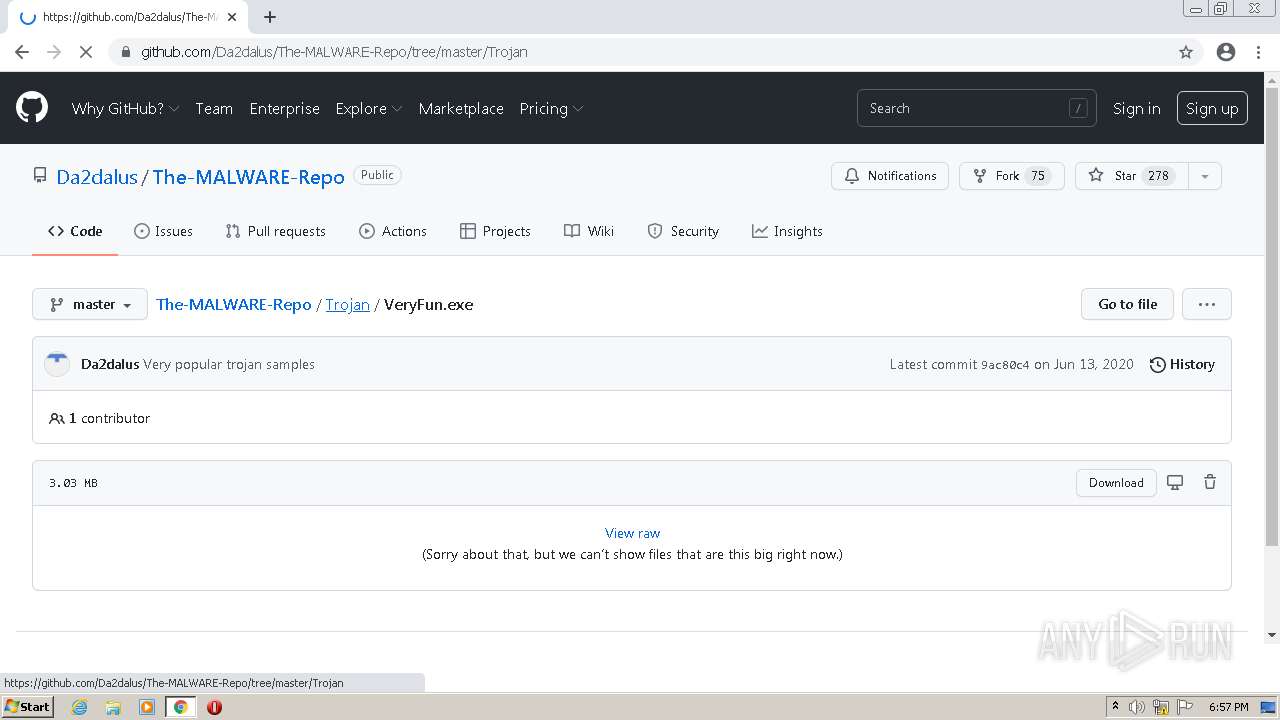Open The-MALWARE-Repo breadcrumb link

pos(234,304)
